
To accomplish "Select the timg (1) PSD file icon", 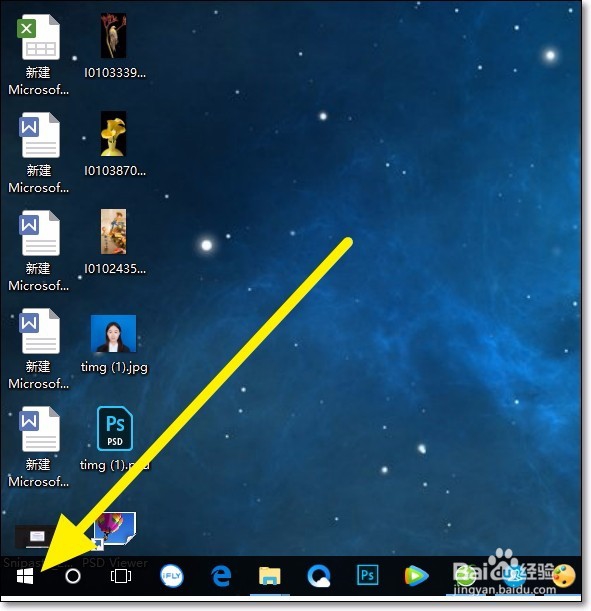I will 115,428.
